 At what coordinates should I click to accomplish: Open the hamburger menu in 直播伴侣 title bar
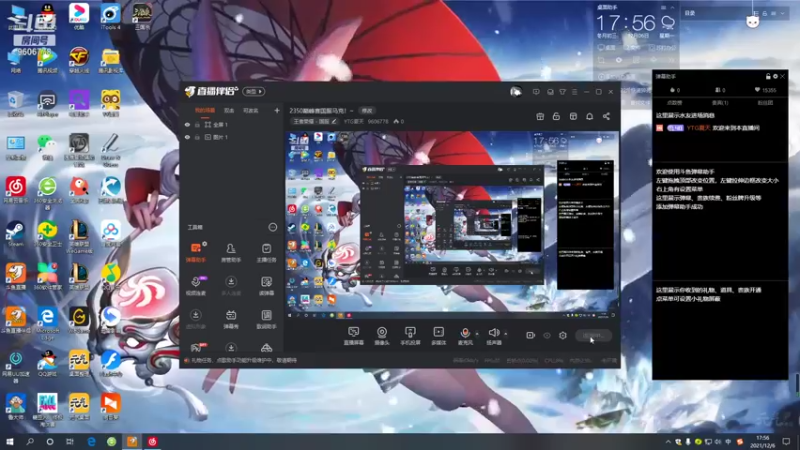574,92
